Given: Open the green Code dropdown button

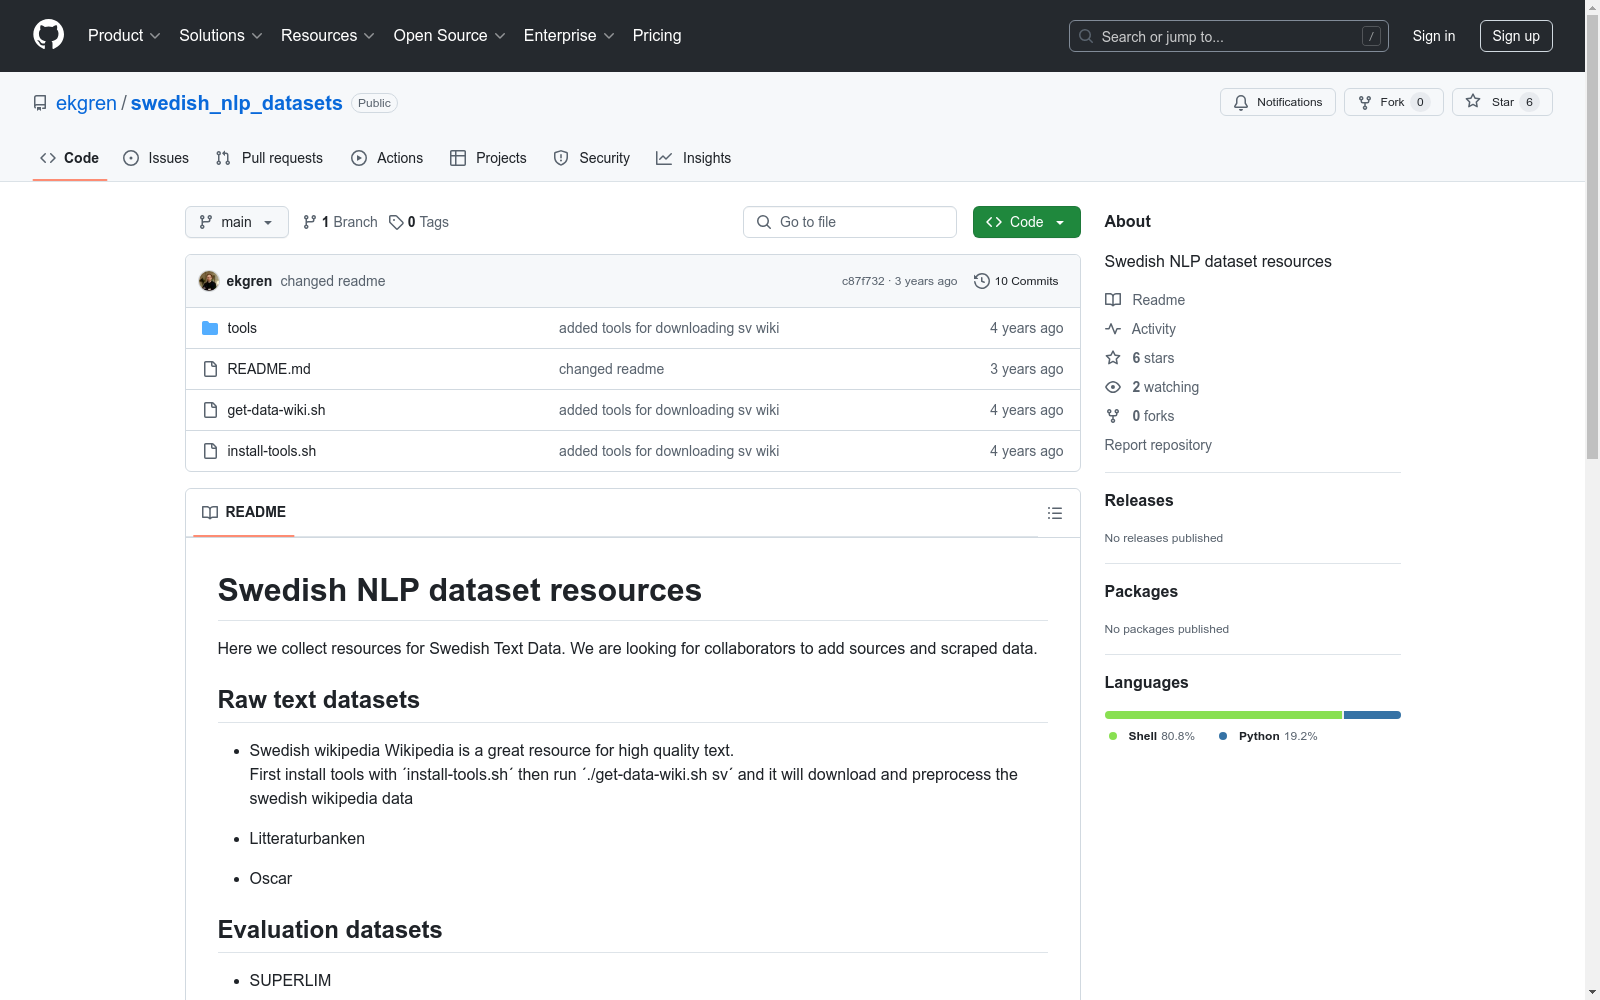Looking at the screenshot, I should tap(1027, 222).
